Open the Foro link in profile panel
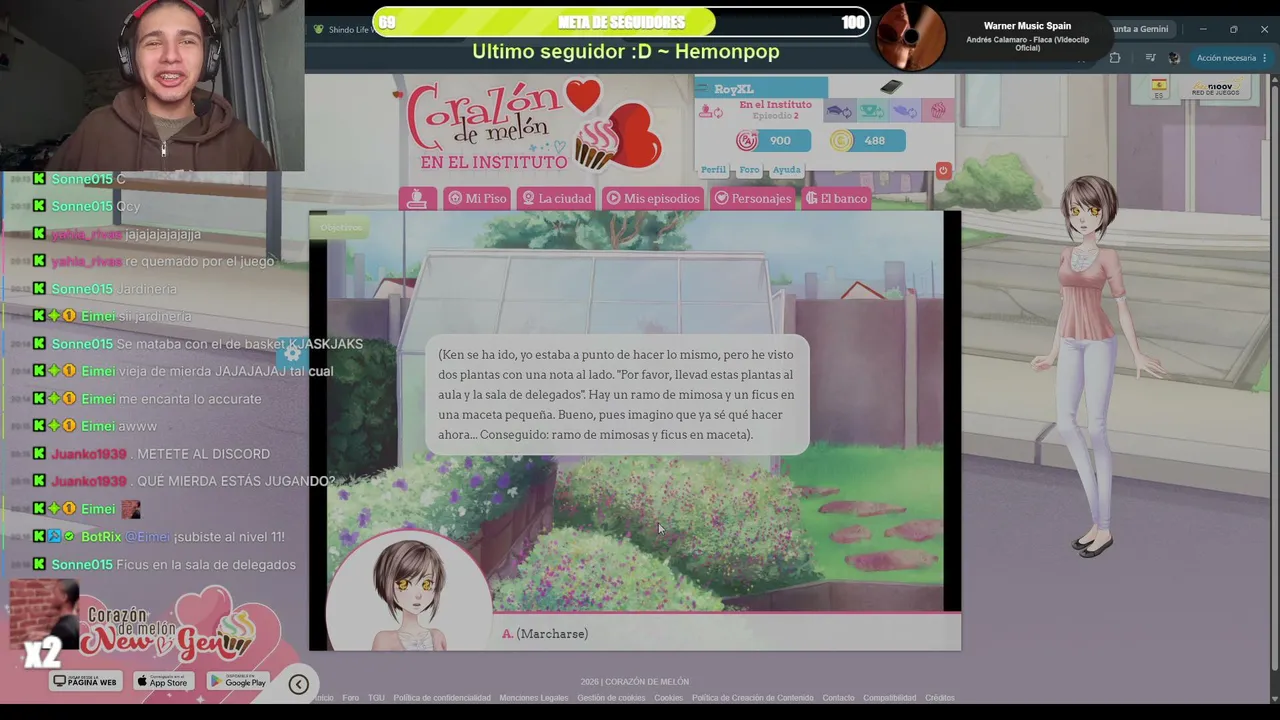The height and width of the screenshot is (720, 1280). [x=749, y=170]
